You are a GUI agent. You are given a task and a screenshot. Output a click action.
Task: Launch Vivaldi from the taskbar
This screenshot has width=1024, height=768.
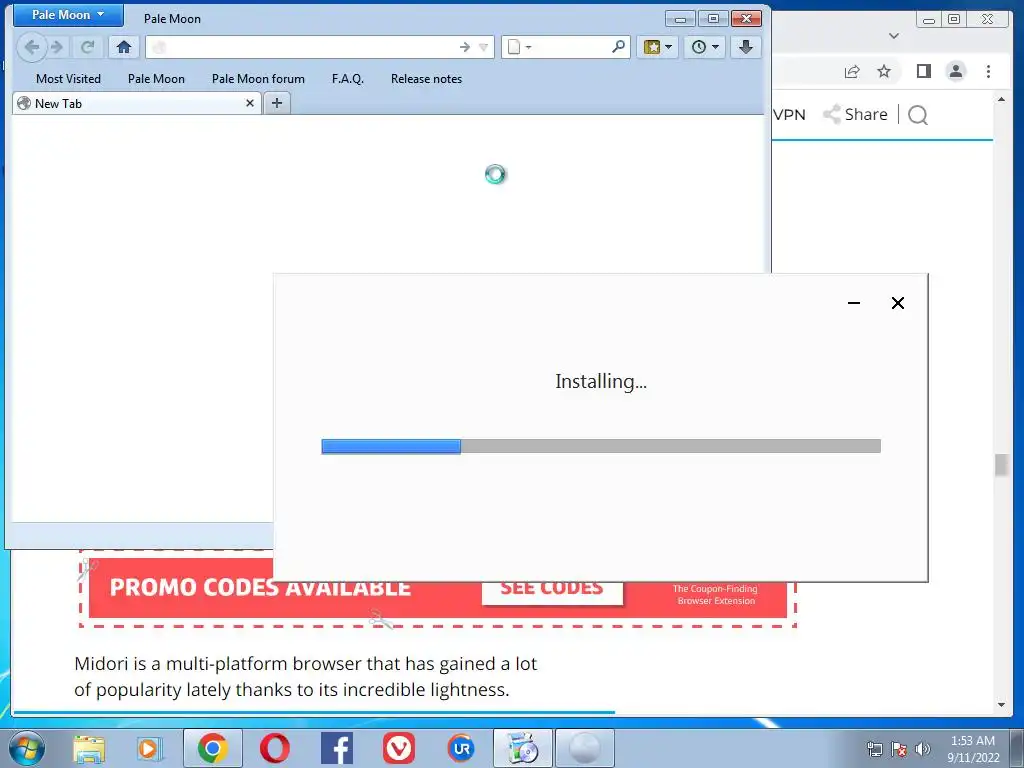pyautogui.click(x=399, y=748)
